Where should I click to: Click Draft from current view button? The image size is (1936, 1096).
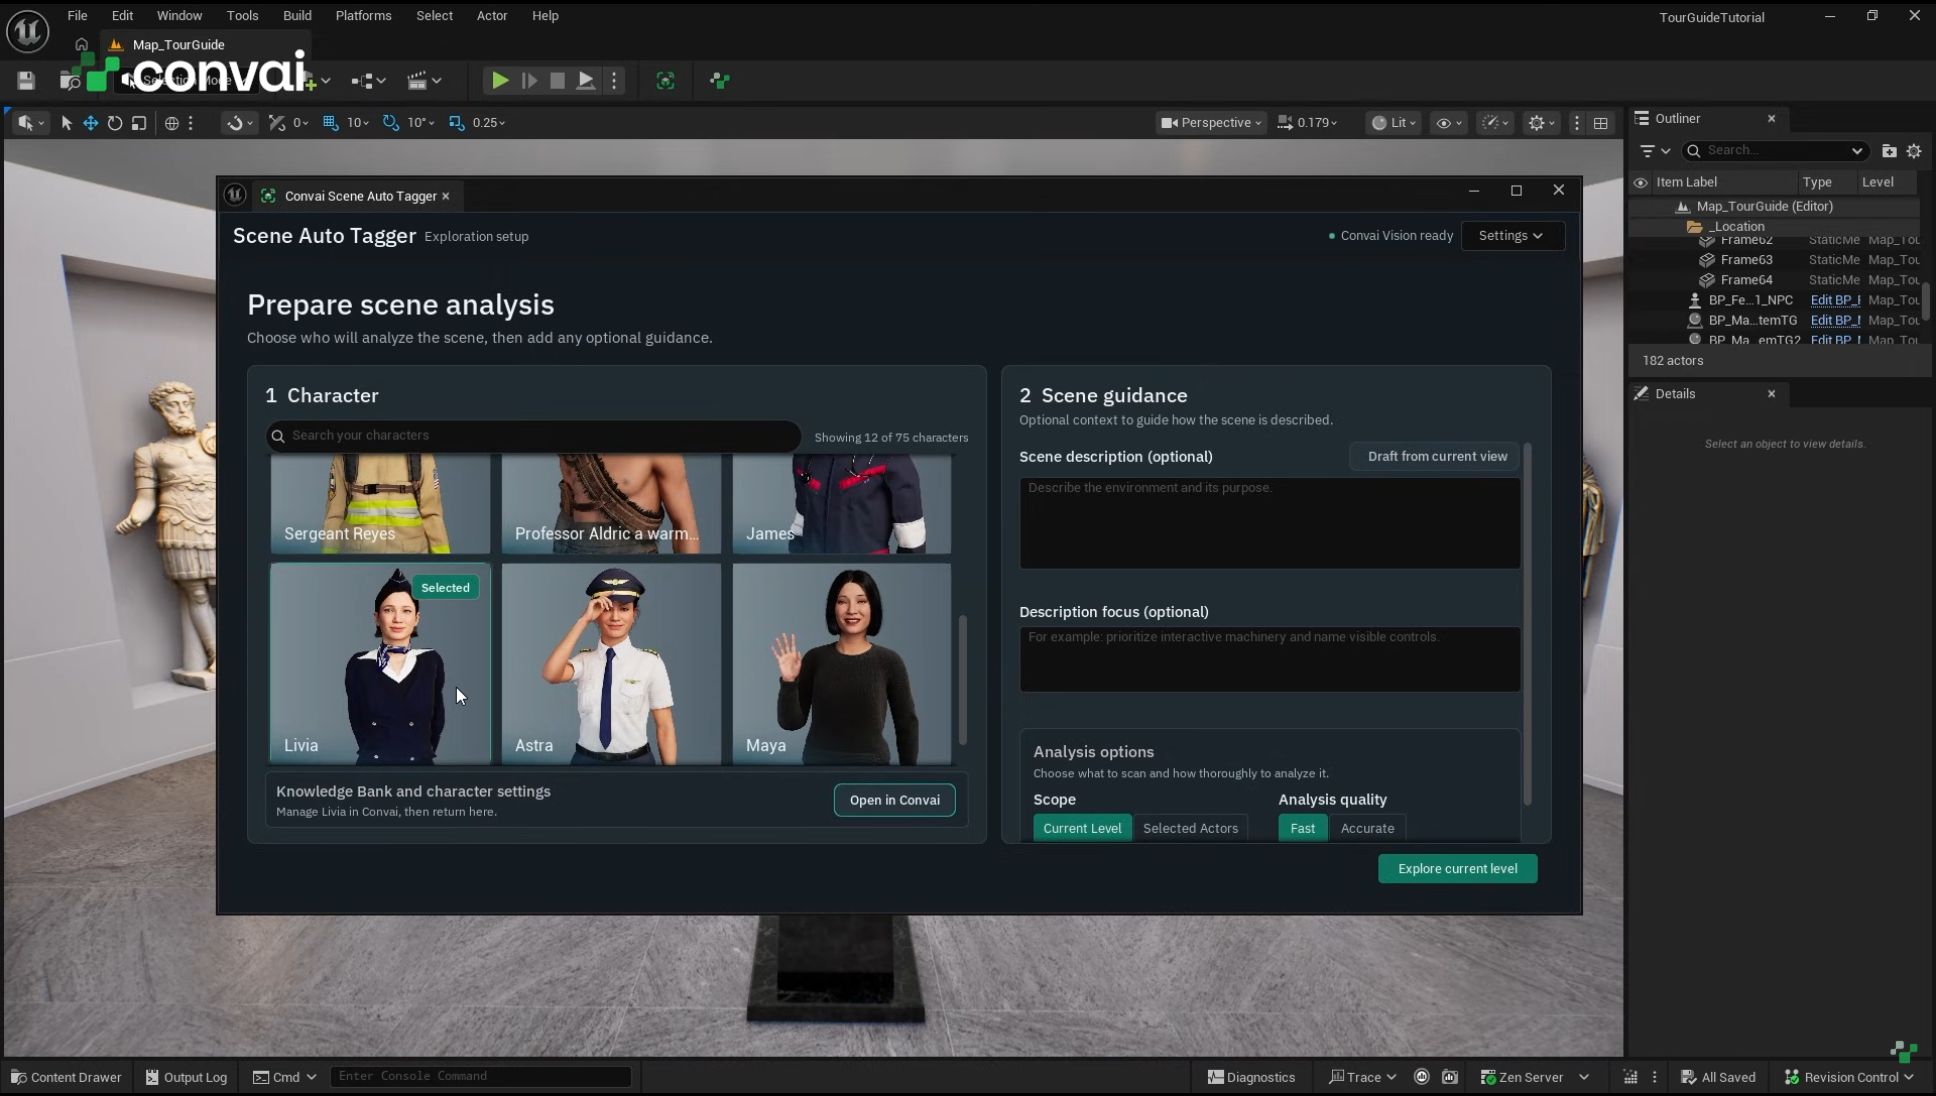[1436, 457]
